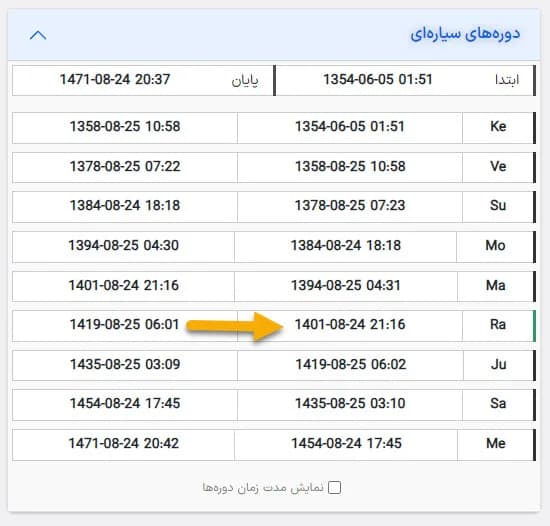Click the پایان end date field
The height and width of the screenshot is (526, 550).
coord(143,80)
